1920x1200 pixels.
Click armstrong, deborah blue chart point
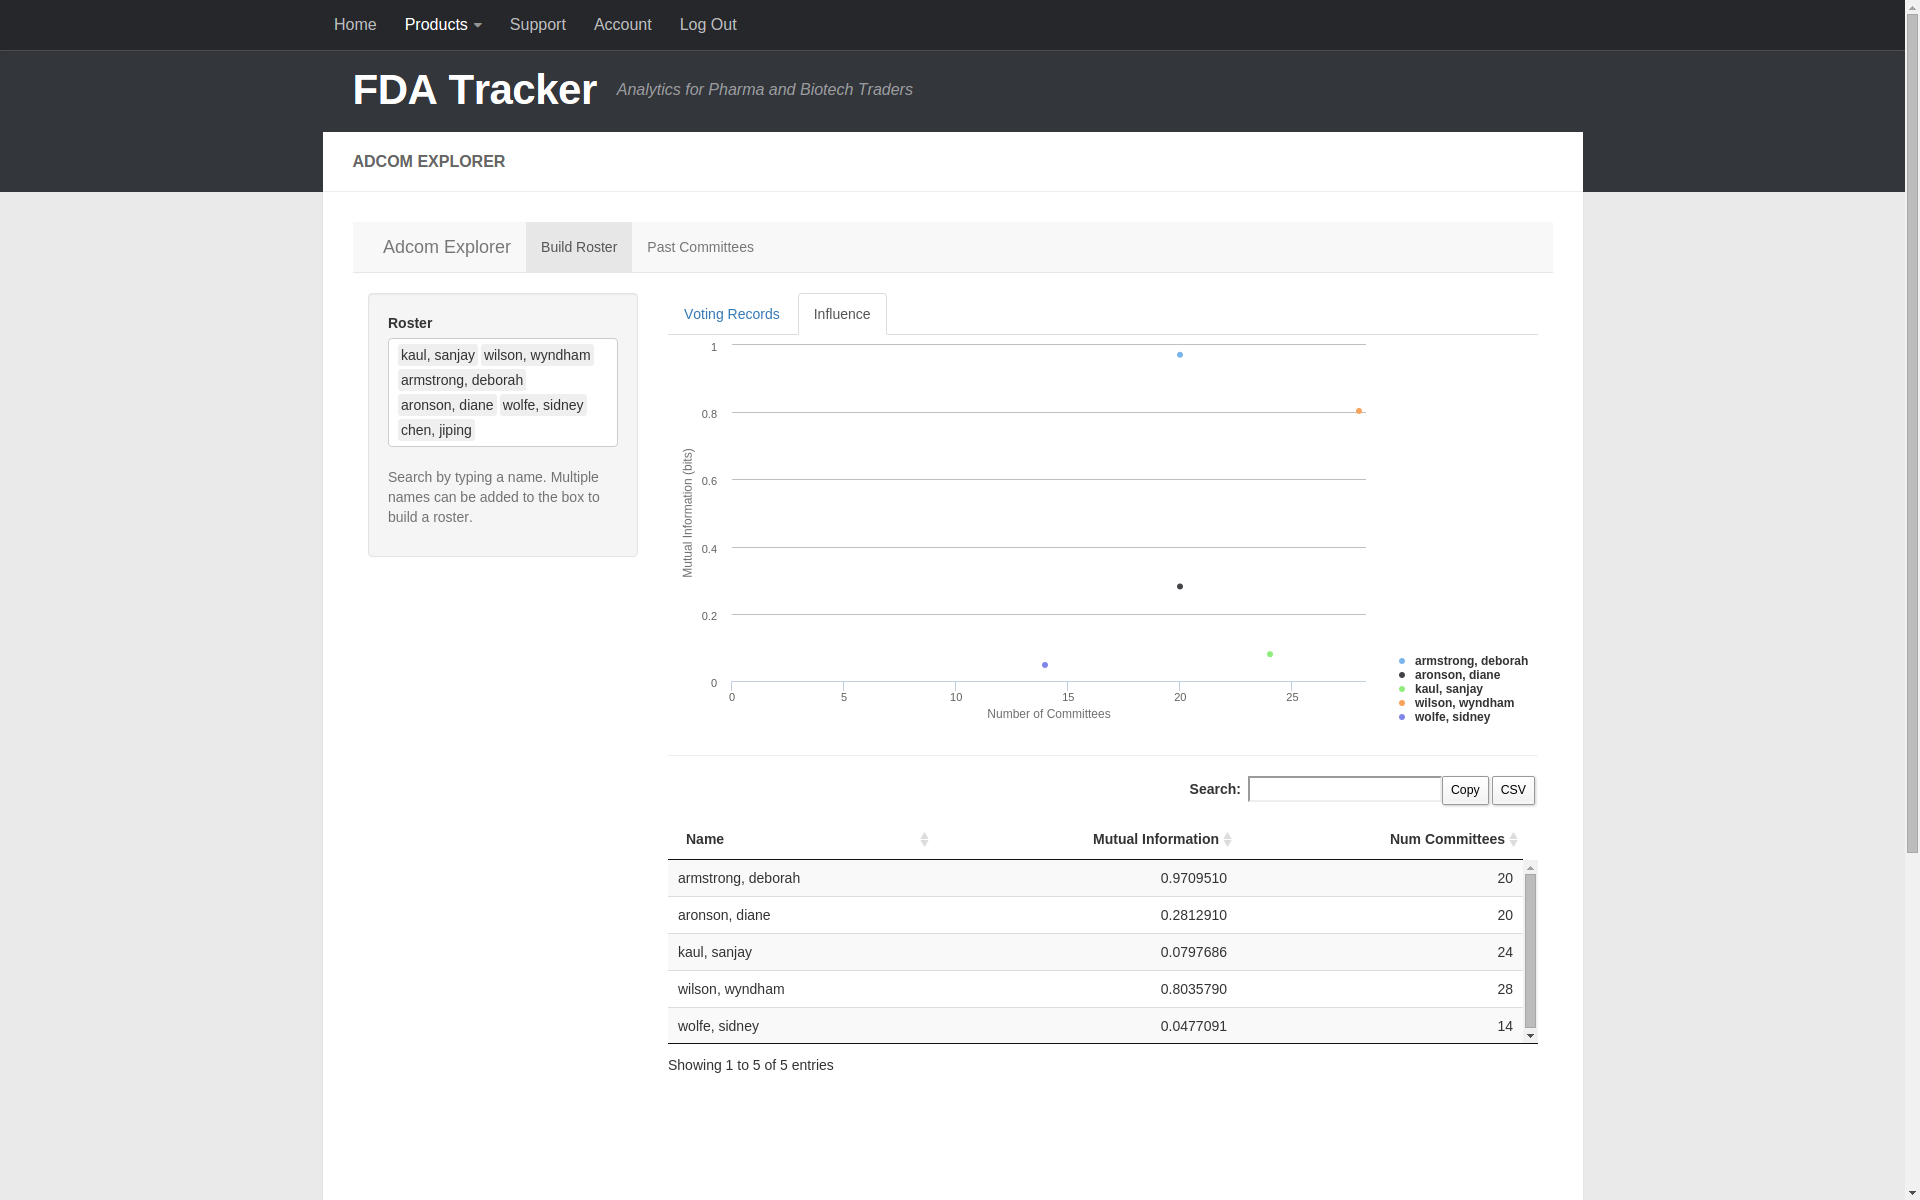(x=1180, y=355)
